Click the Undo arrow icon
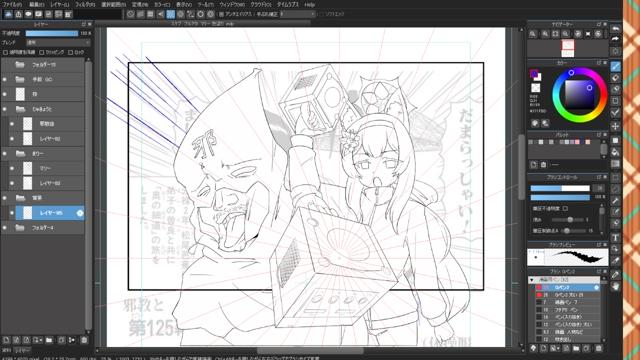640x360 pixels. click(x=616, y=29)
